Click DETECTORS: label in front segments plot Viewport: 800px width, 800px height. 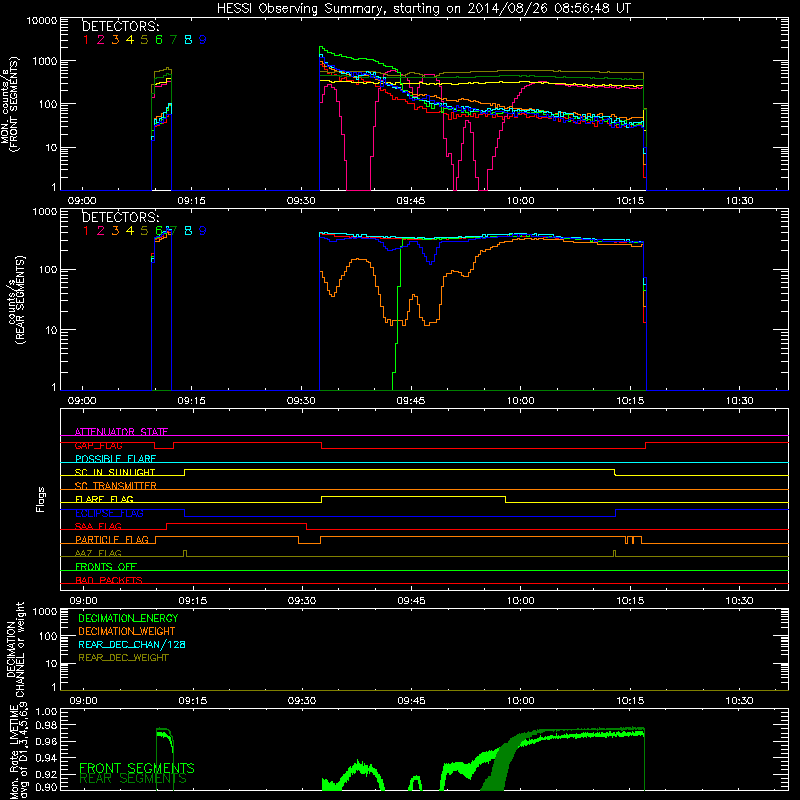pyautogui.click(x=120, y=26)
